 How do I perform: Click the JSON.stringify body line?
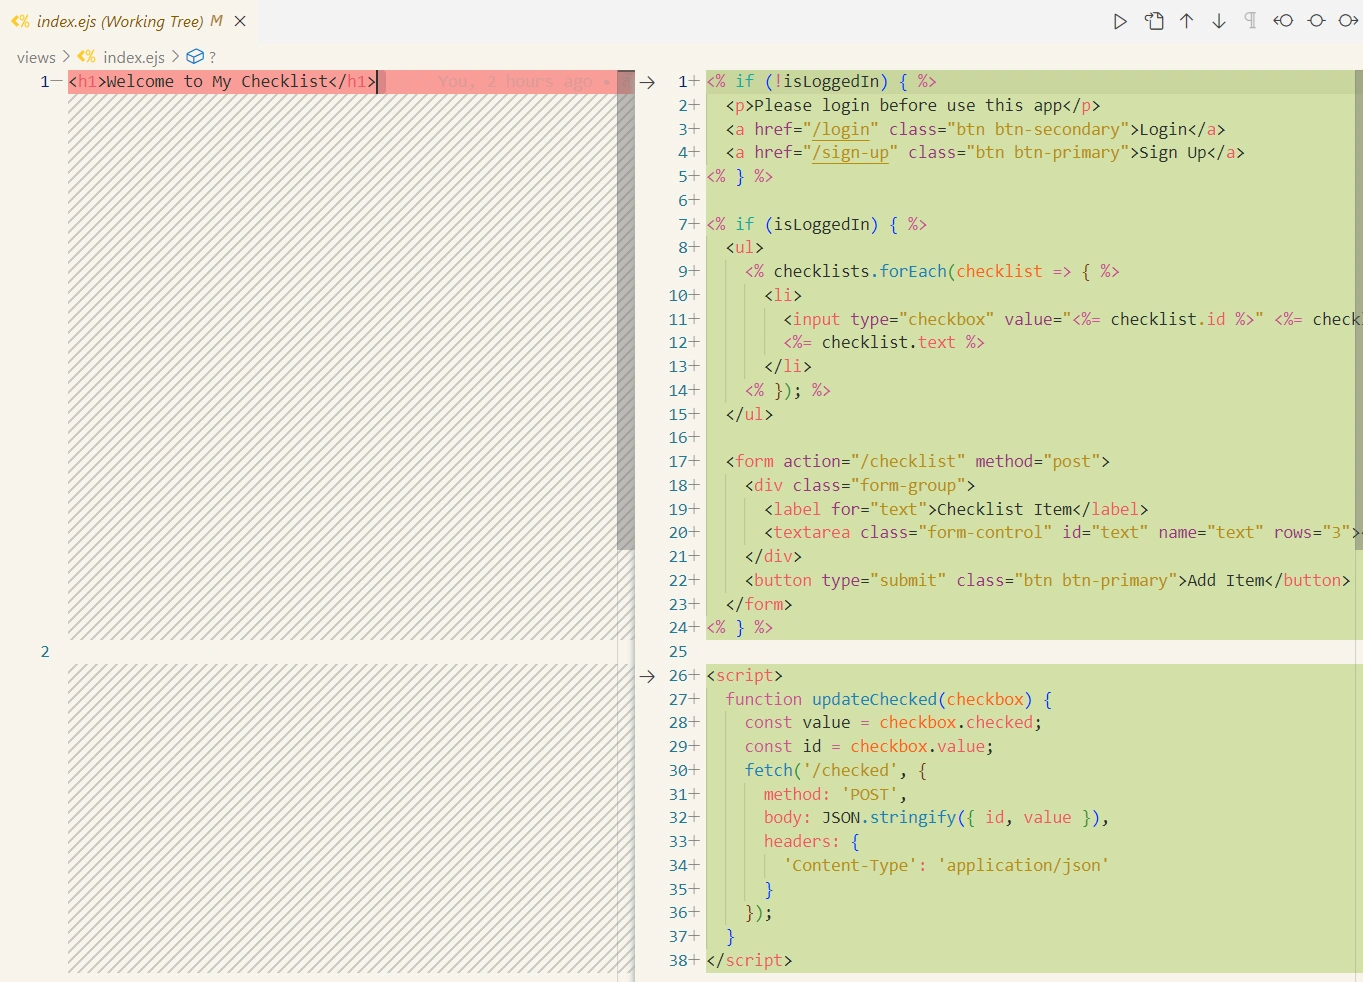tap(936, 818)
